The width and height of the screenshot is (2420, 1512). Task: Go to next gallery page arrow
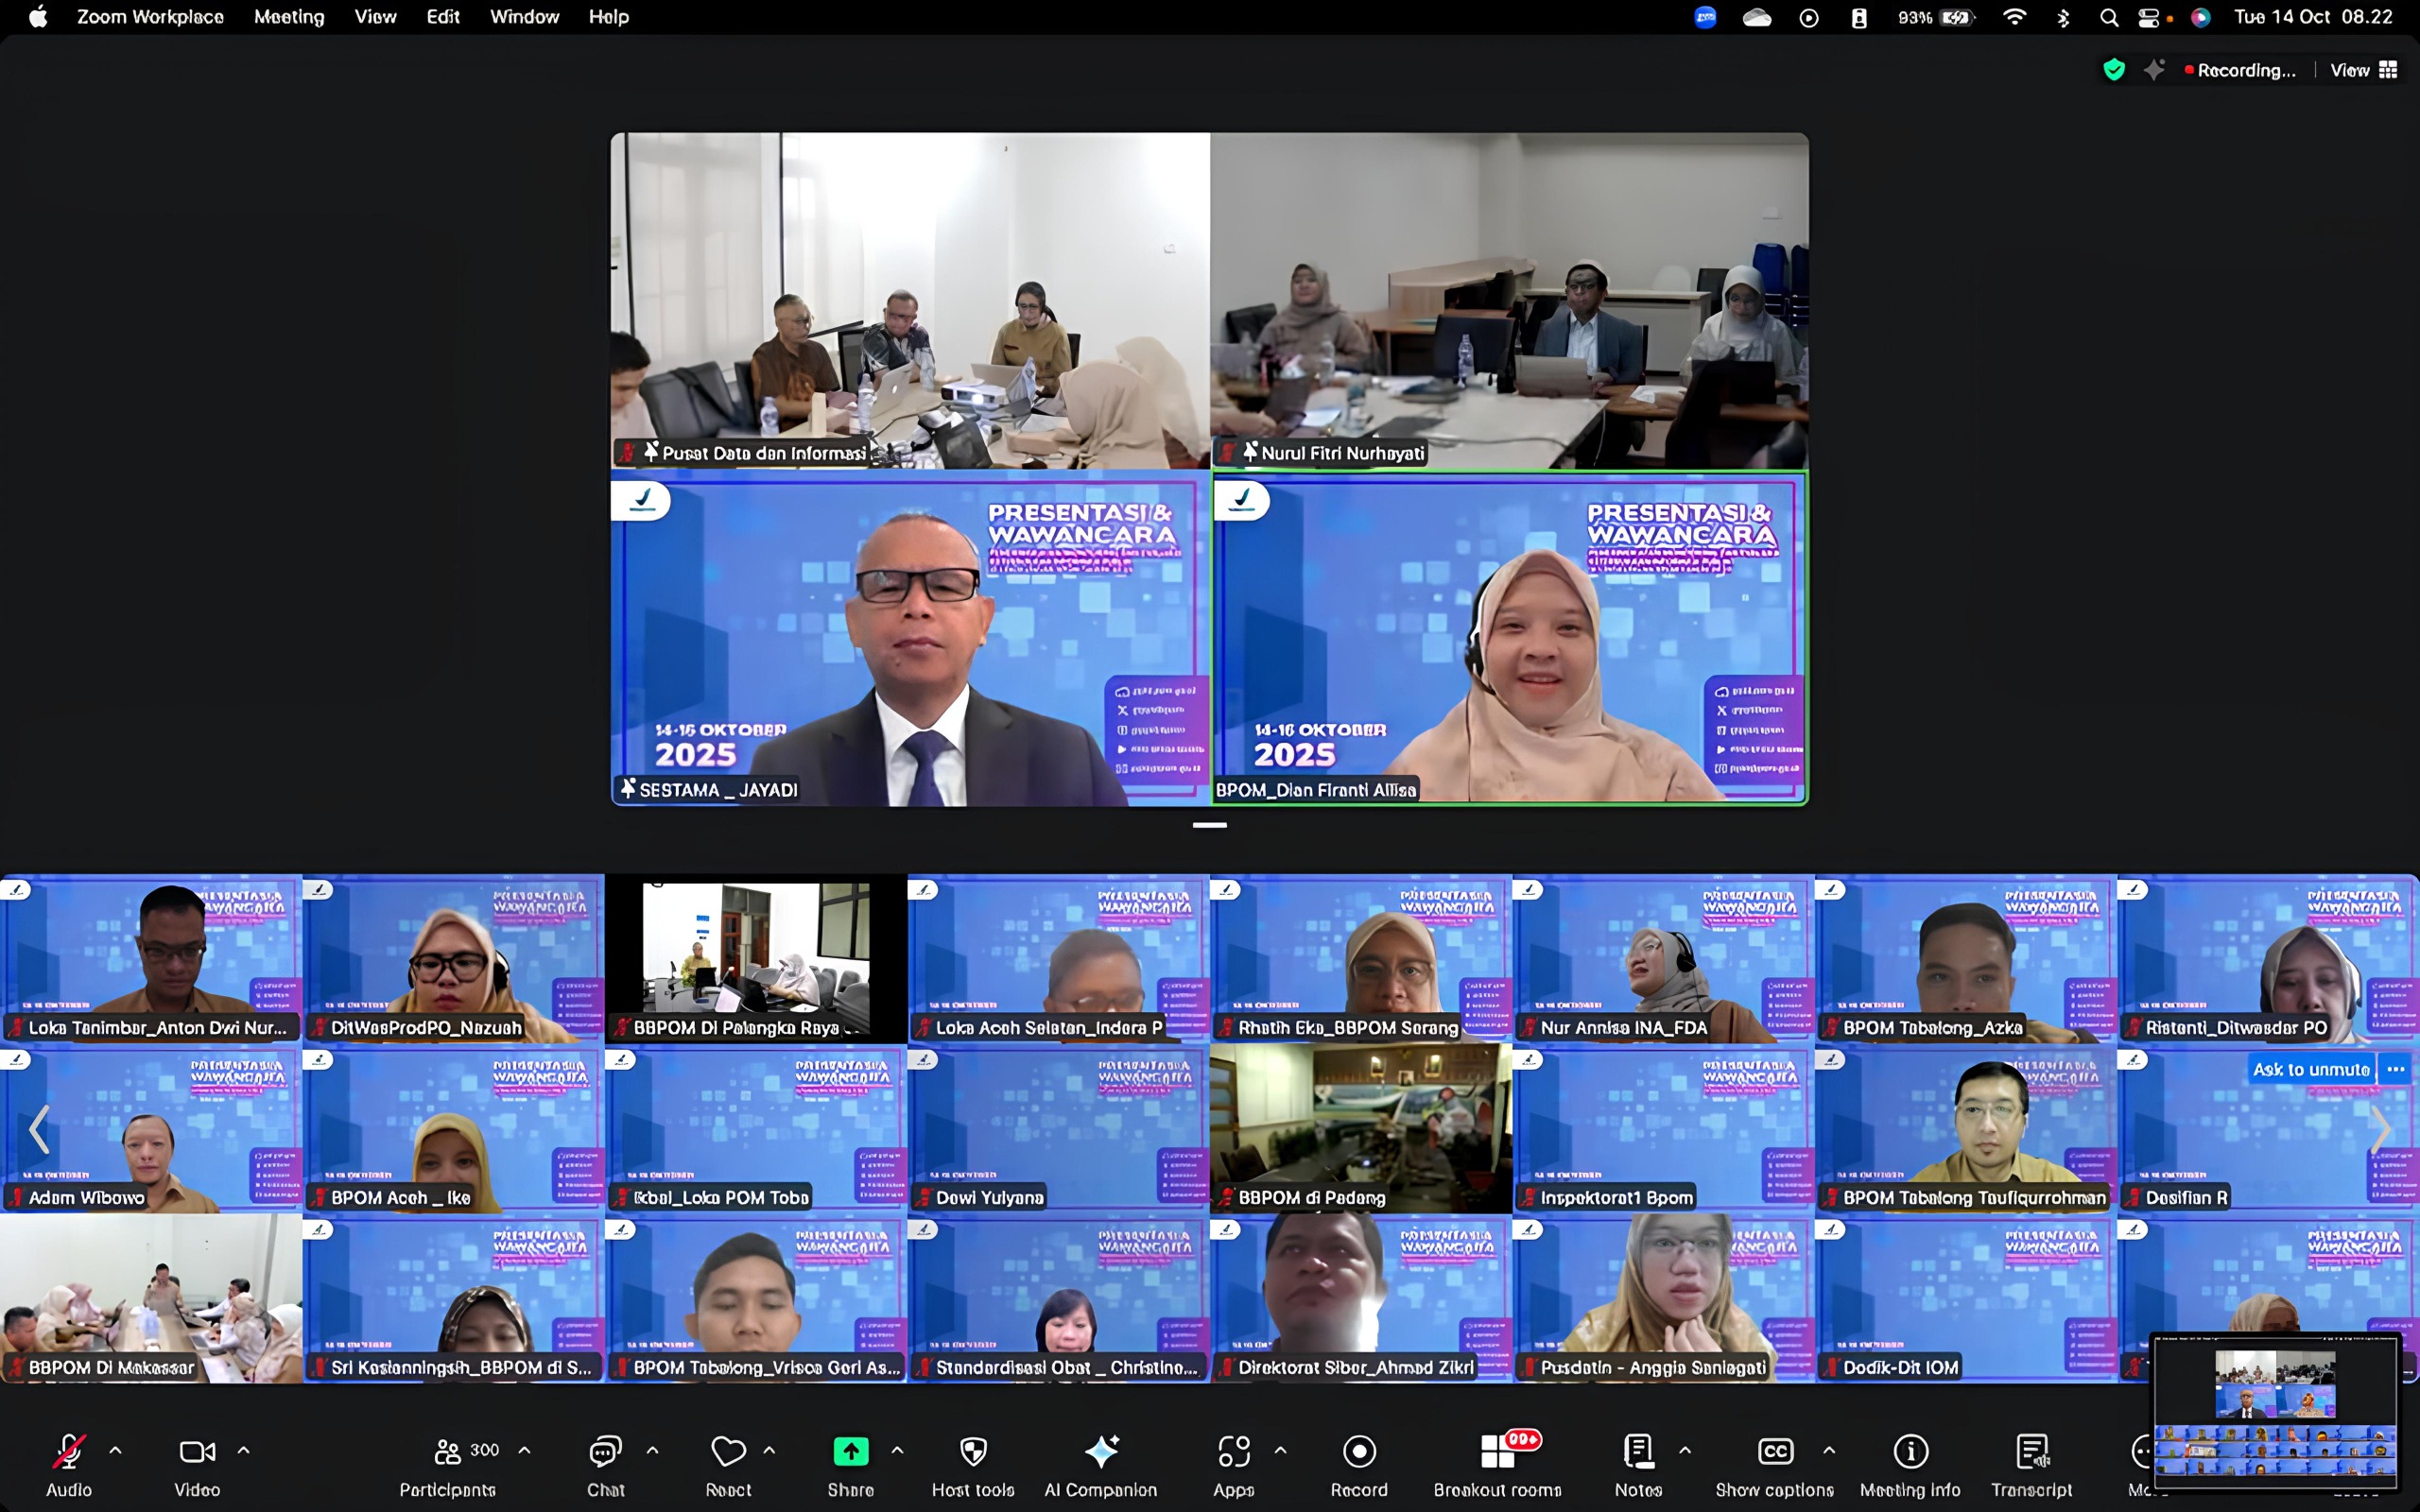[2381, 1130]
